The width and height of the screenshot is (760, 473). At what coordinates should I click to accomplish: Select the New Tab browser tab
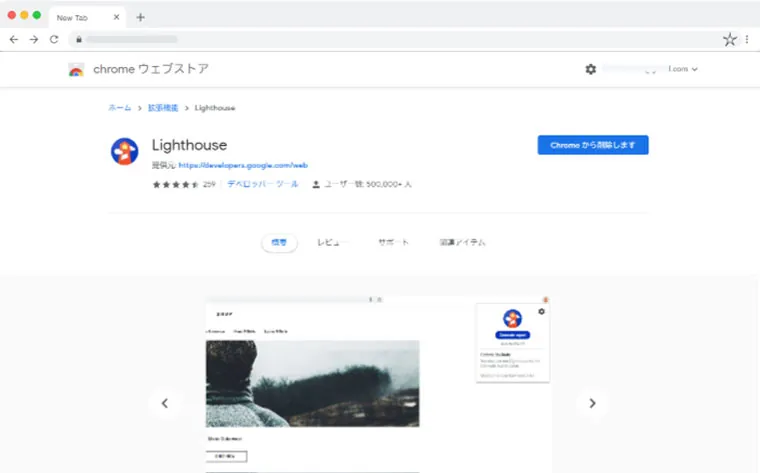point(87,17)
